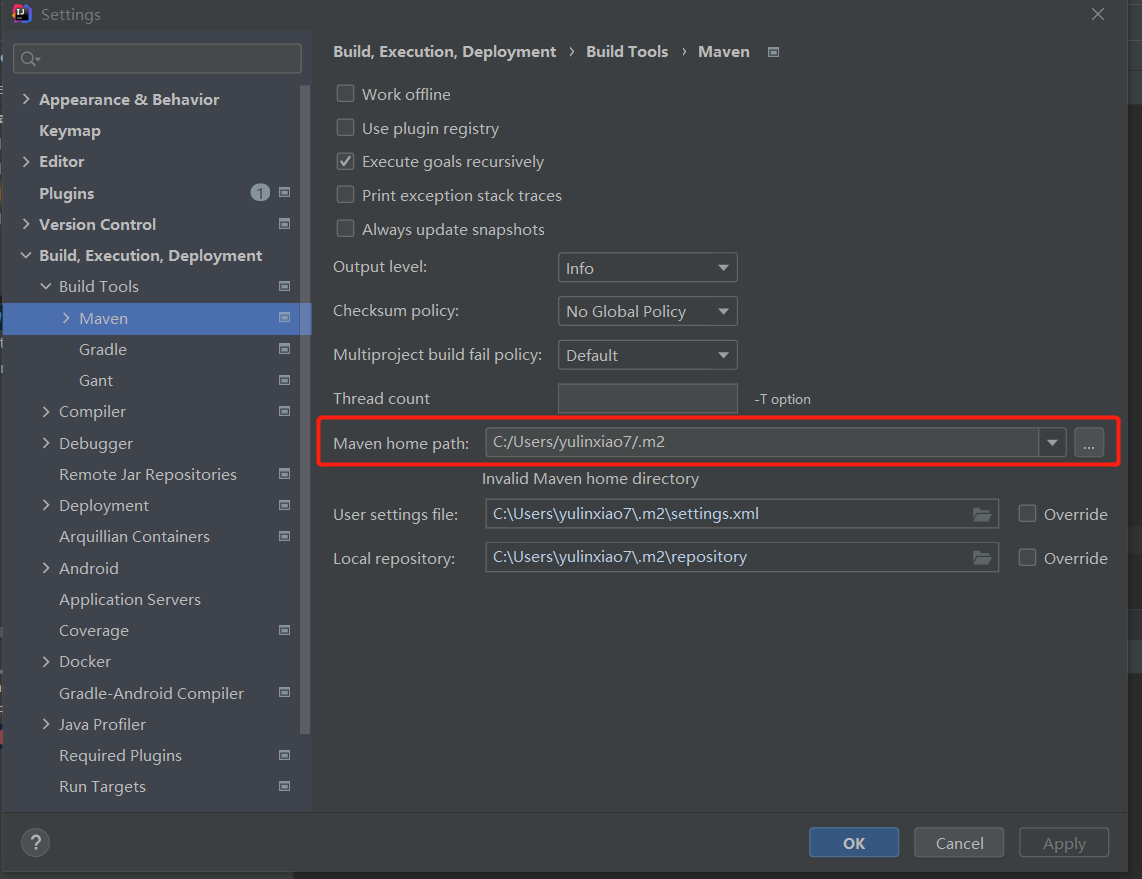Image resolution: width=1142 pixels, height=879 pixels.
Task: Click the project-level icon beside Arquillian Containers
Action: pyautogui.click(x=285, y=537)
